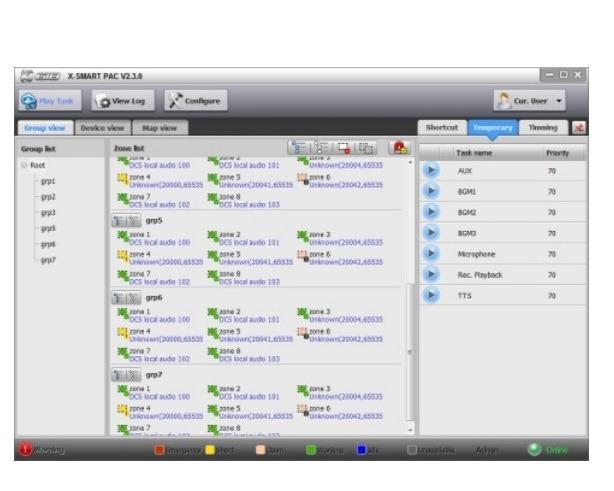
Task: Click the View Log button
Action: click(x=123, y=99)
